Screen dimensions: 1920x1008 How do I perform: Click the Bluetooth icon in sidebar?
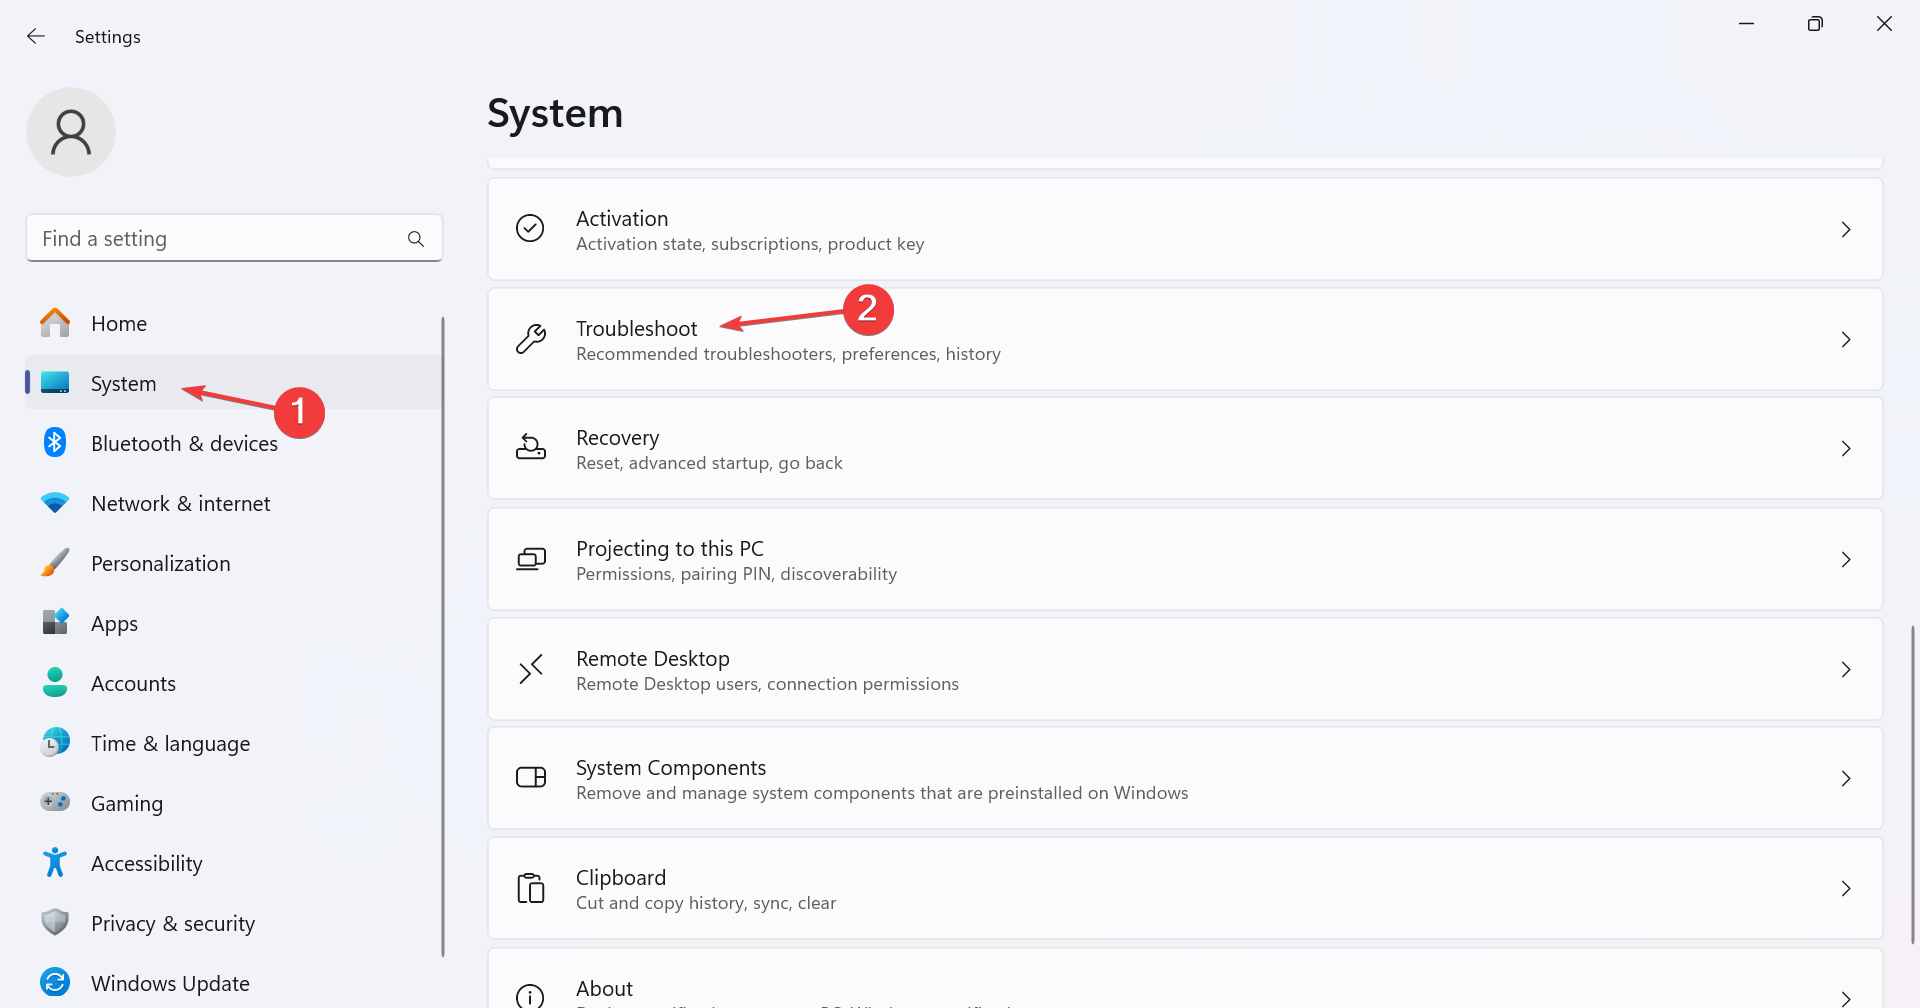tap(55, 443)
